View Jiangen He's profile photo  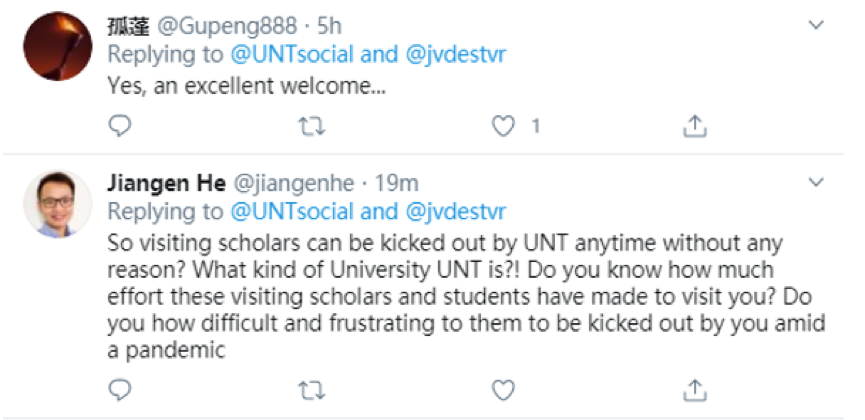59,203
